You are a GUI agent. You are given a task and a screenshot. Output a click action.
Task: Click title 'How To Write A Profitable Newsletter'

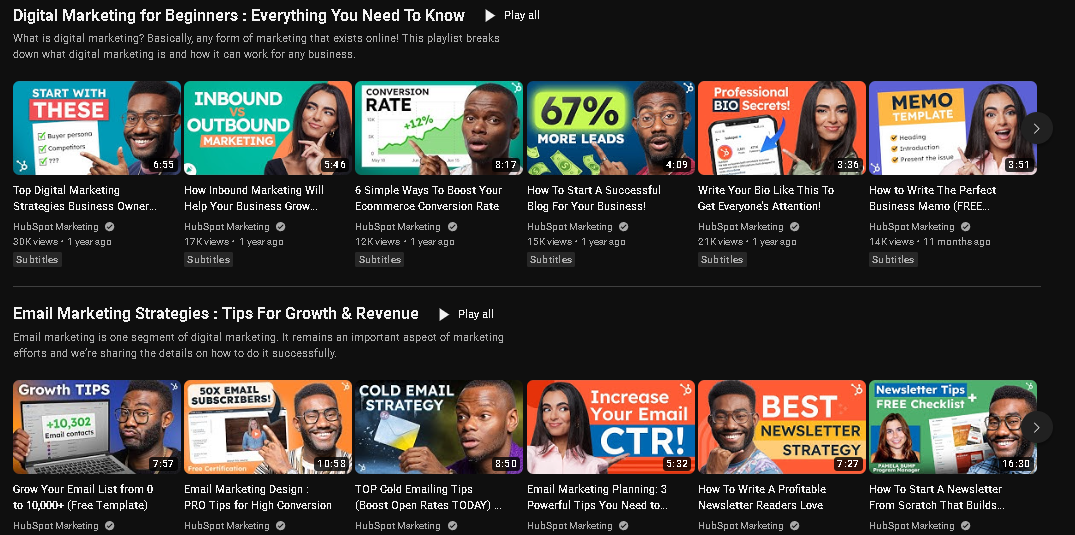tap(762, 497)
